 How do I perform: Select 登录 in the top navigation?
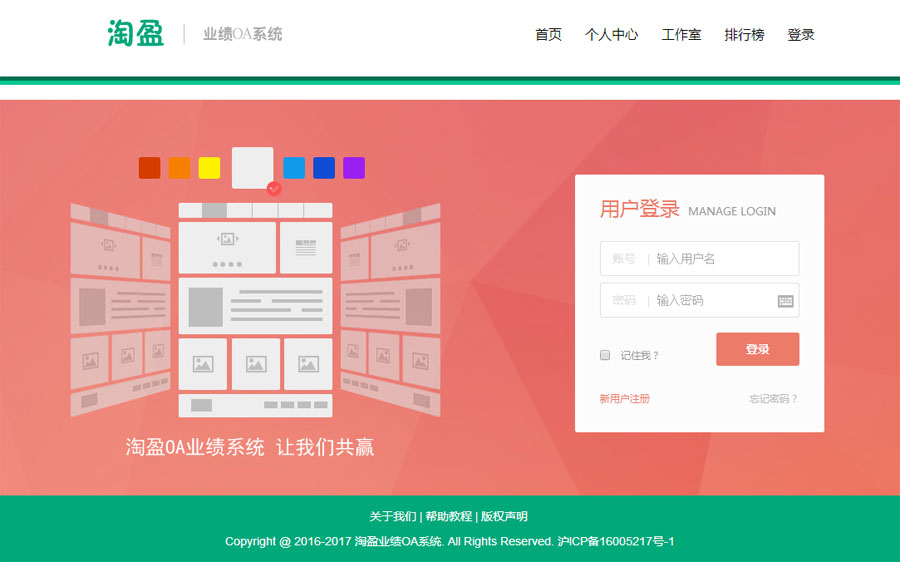pos(801,34)
